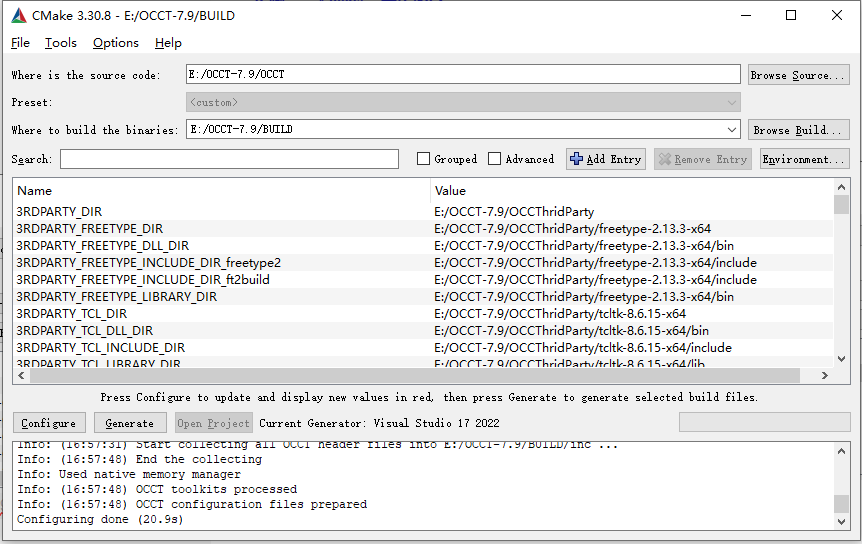Click the Browse Build button

click(799, 130)
